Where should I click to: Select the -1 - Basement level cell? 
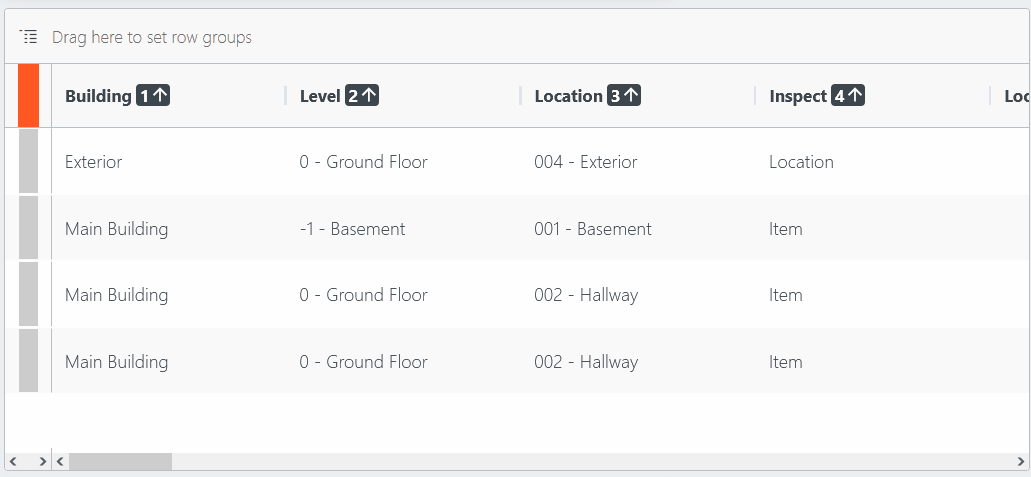pyautogui.click(x=352, y=229)
